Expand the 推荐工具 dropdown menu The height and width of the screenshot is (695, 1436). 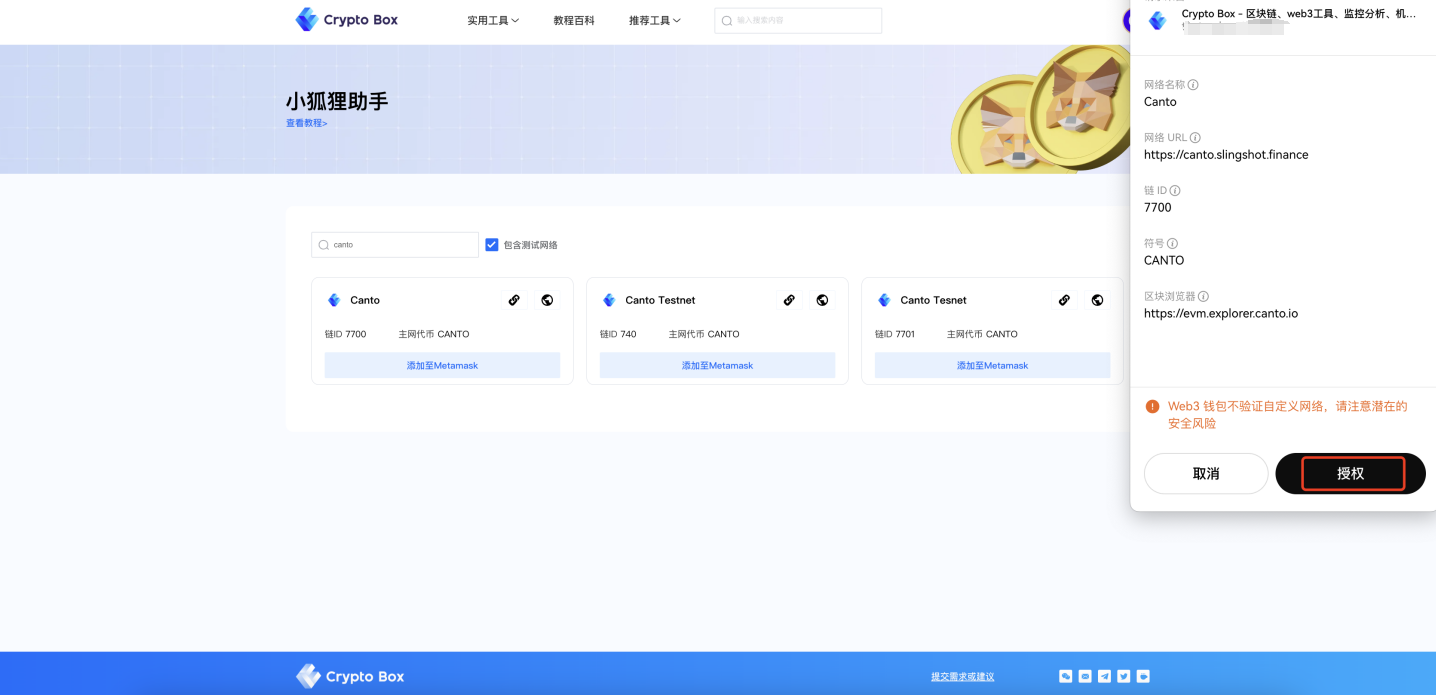point(655,21)
